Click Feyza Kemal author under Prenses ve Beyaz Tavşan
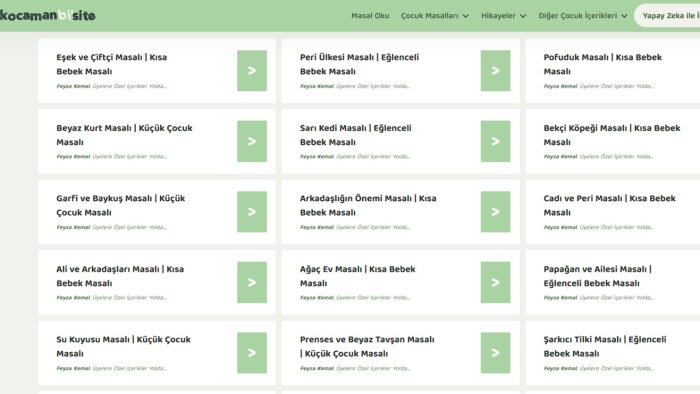 (x=317, y=369)
